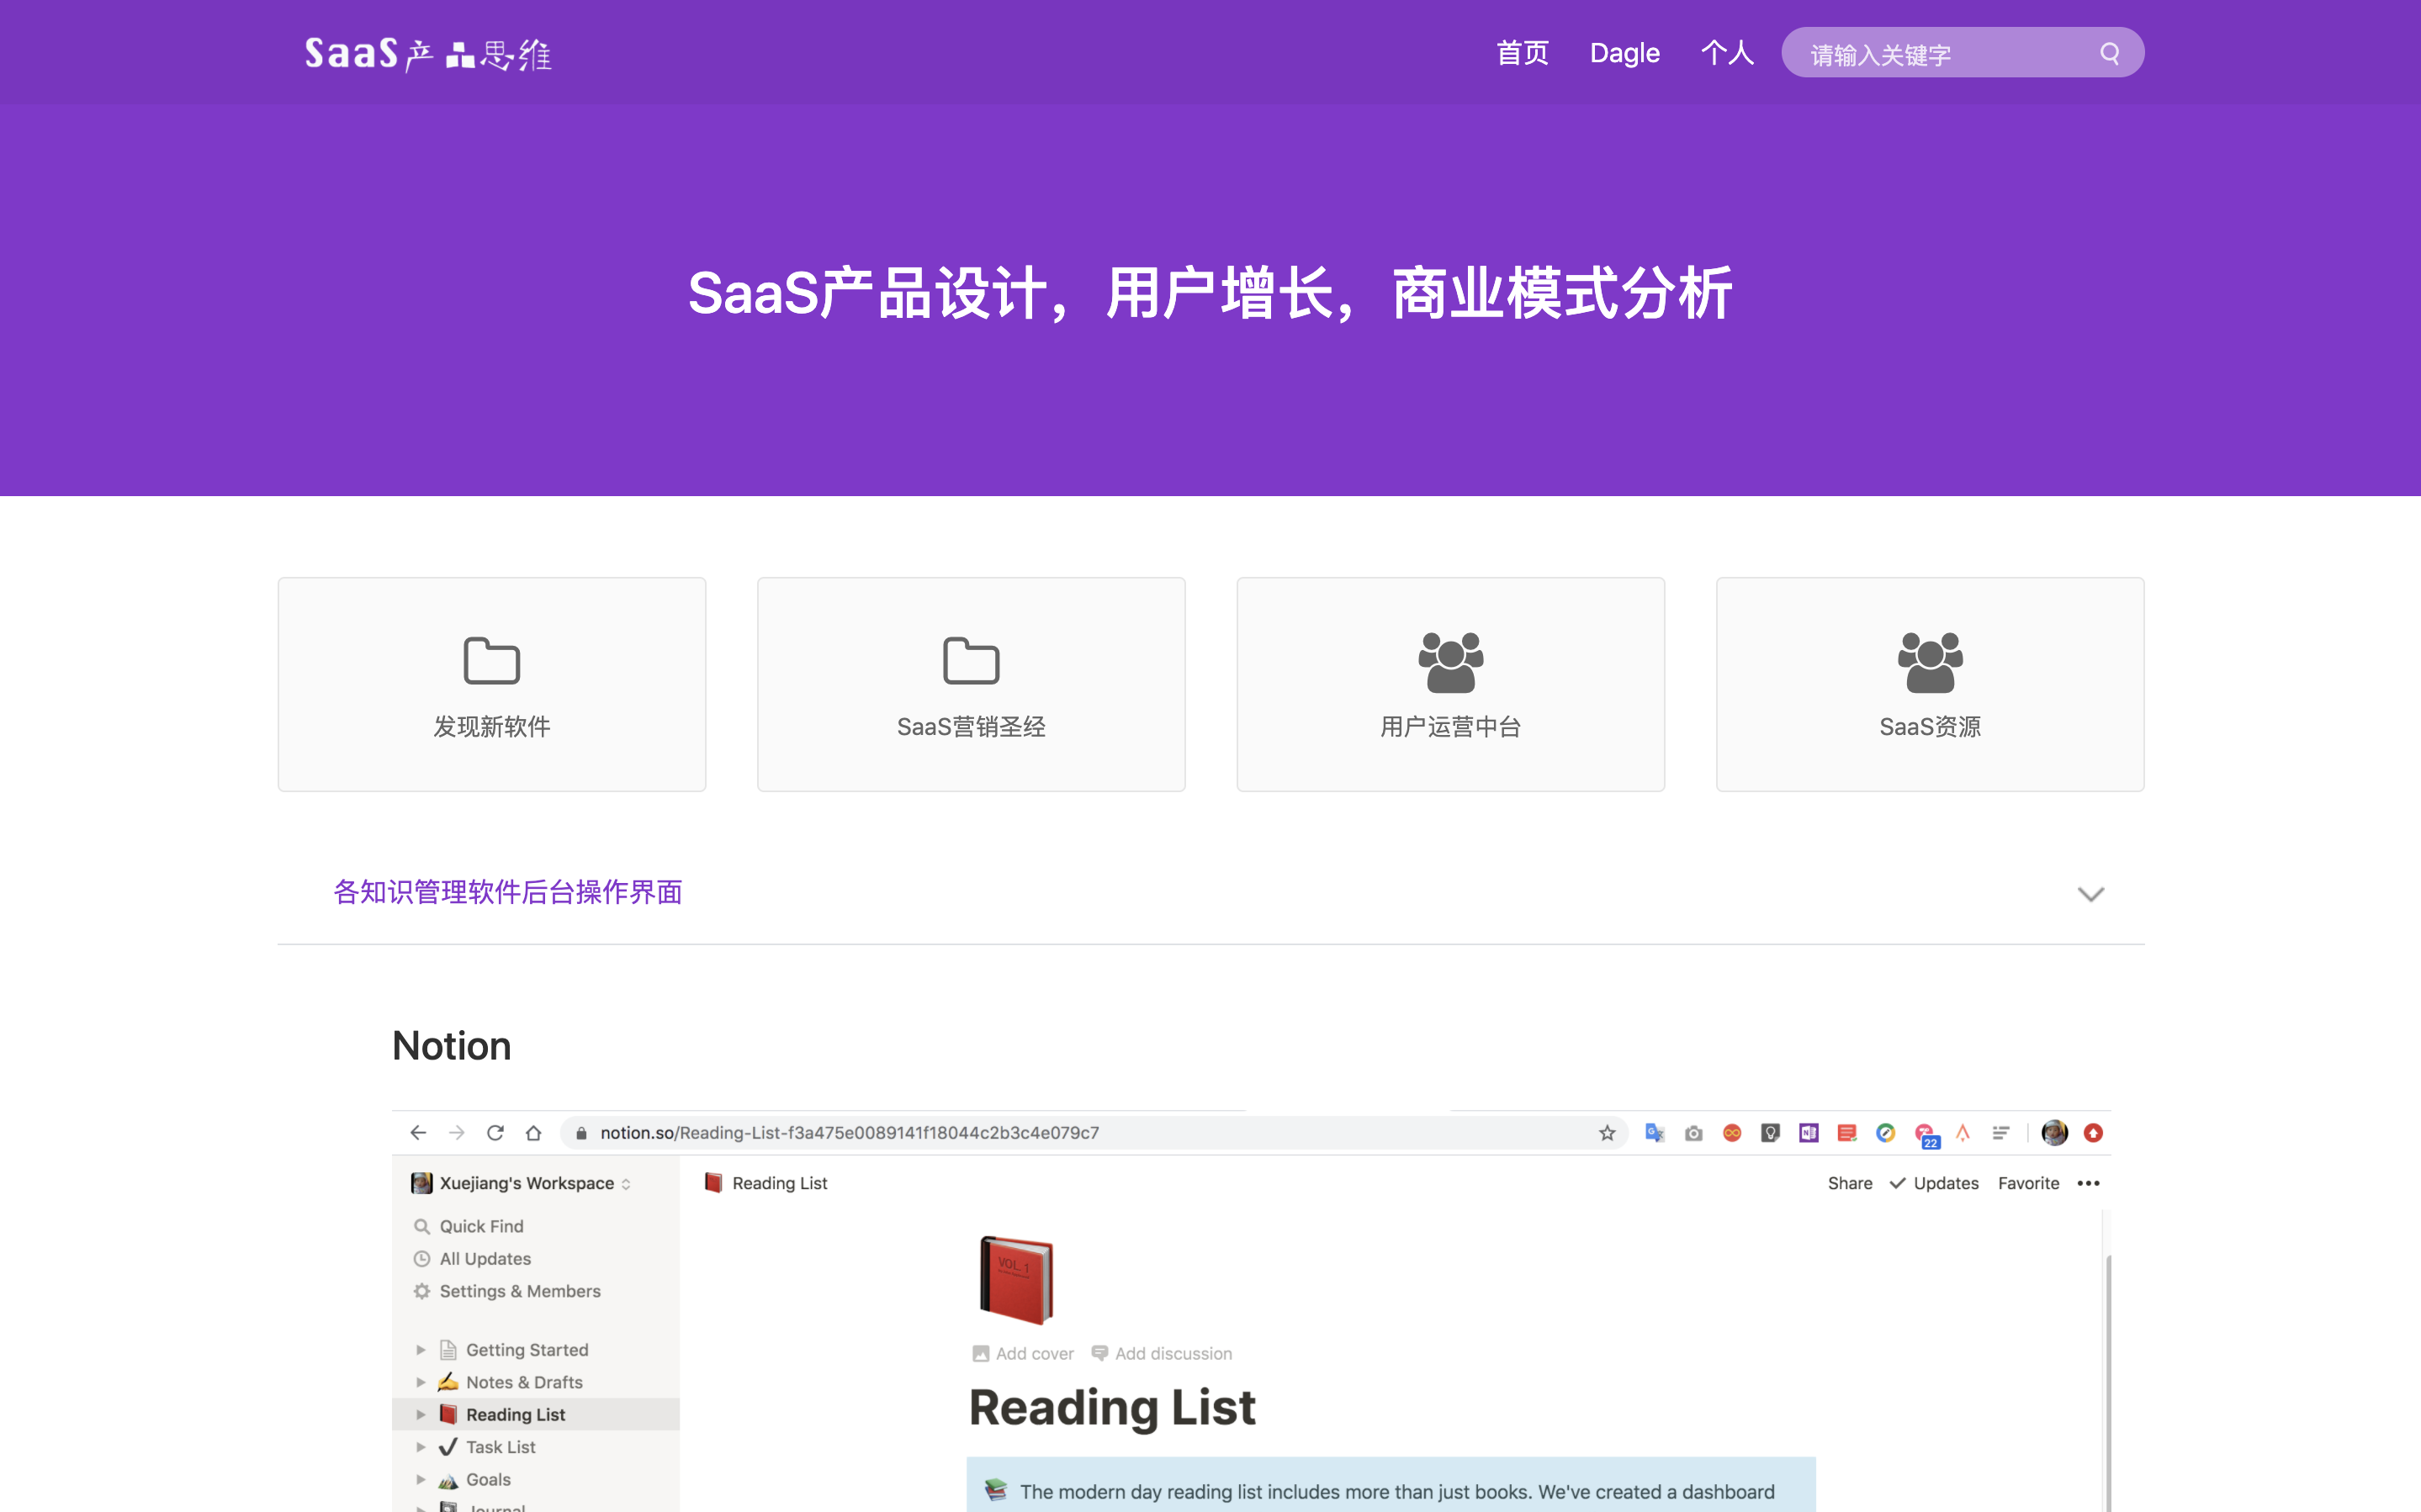Click the bookmark star in address bar
Image resolution: width=2421 pixels, height=1512 pixels.
pos(1606,1133)
